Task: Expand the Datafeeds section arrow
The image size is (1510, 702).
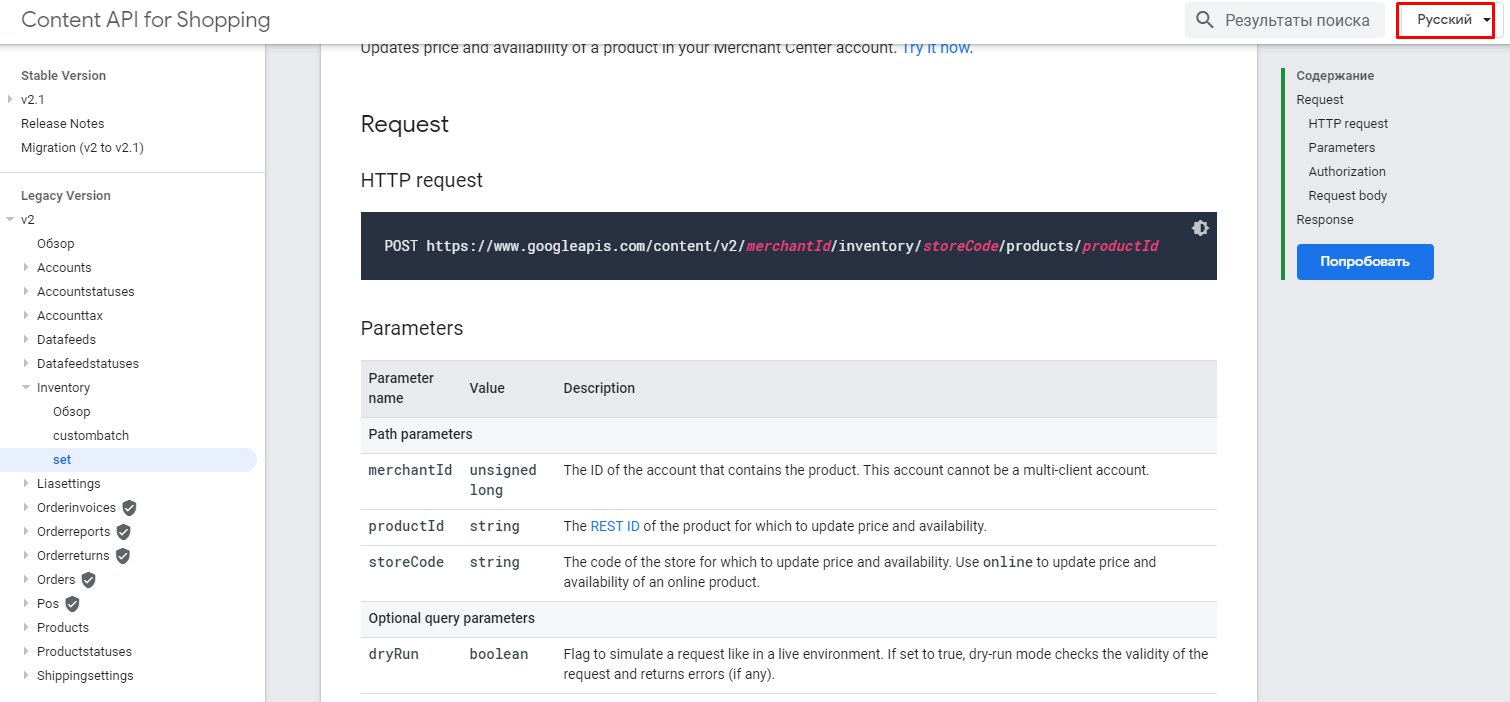Action: click(x=26, y=340)
